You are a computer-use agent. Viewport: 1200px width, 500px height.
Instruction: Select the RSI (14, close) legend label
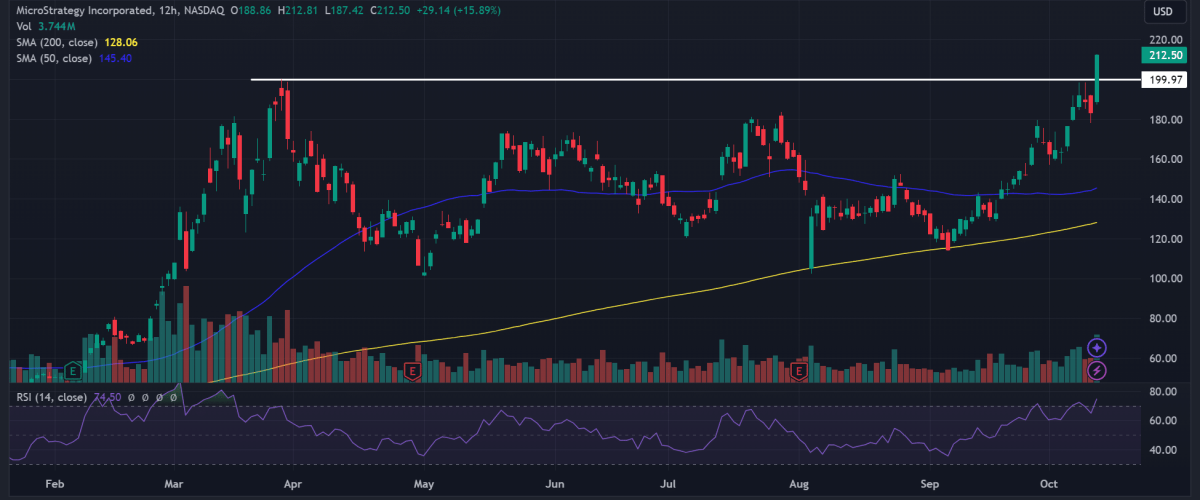[50, 397]
